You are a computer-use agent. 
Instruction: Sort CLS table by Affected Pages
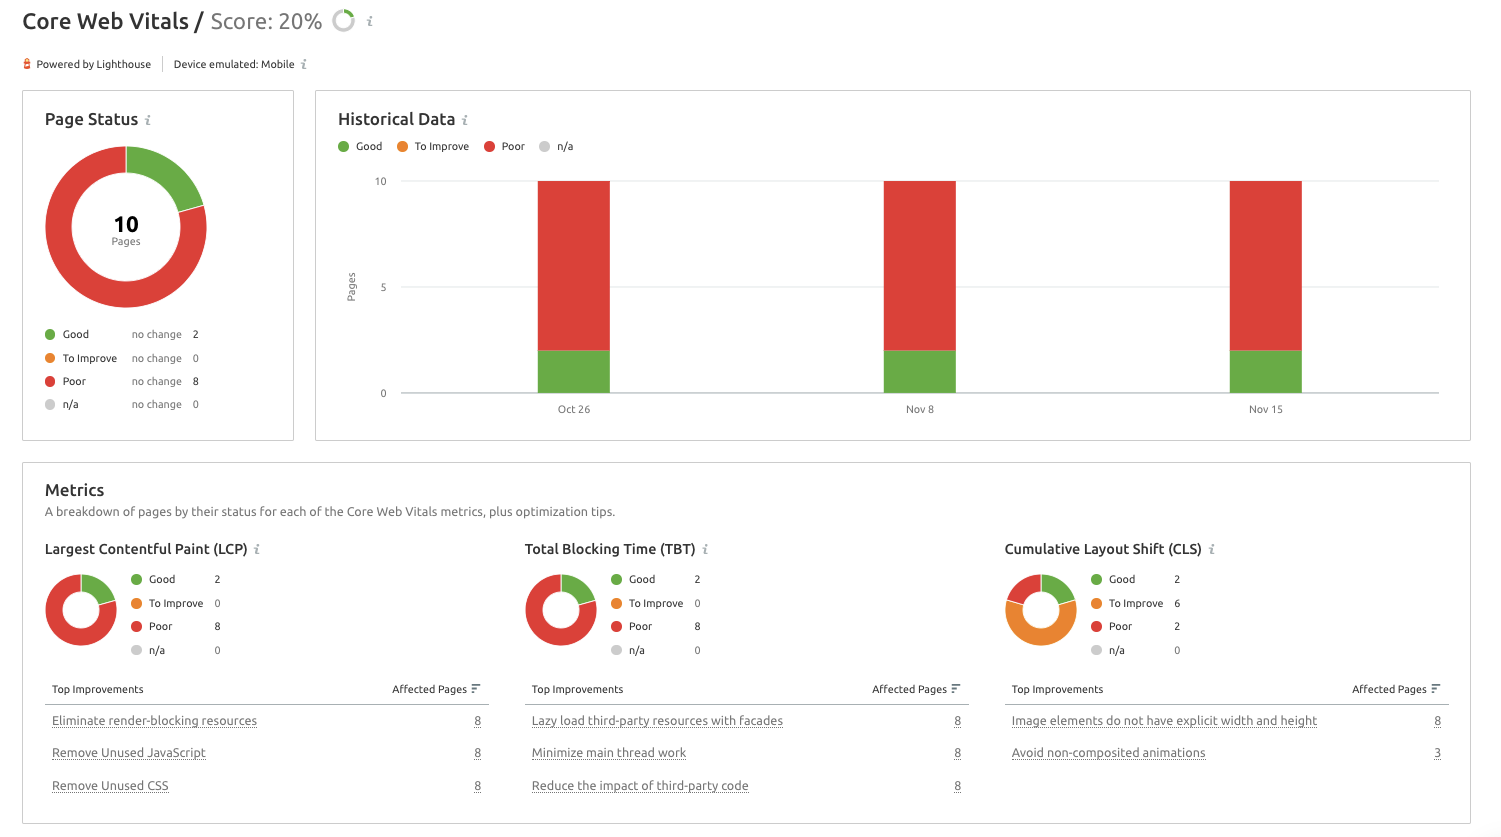point(1438,688)
